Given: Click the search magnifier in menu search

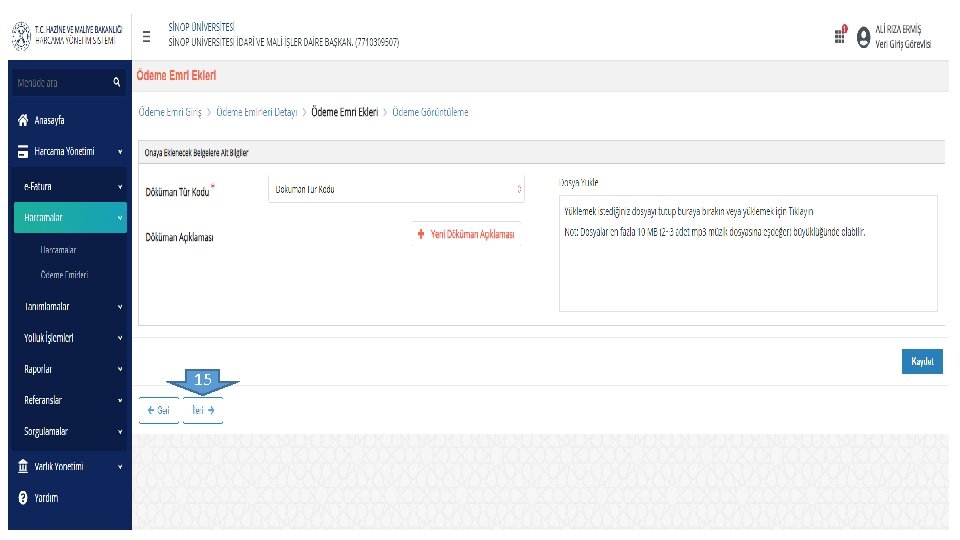Looking at the screenshot, I should pos(116,82).
